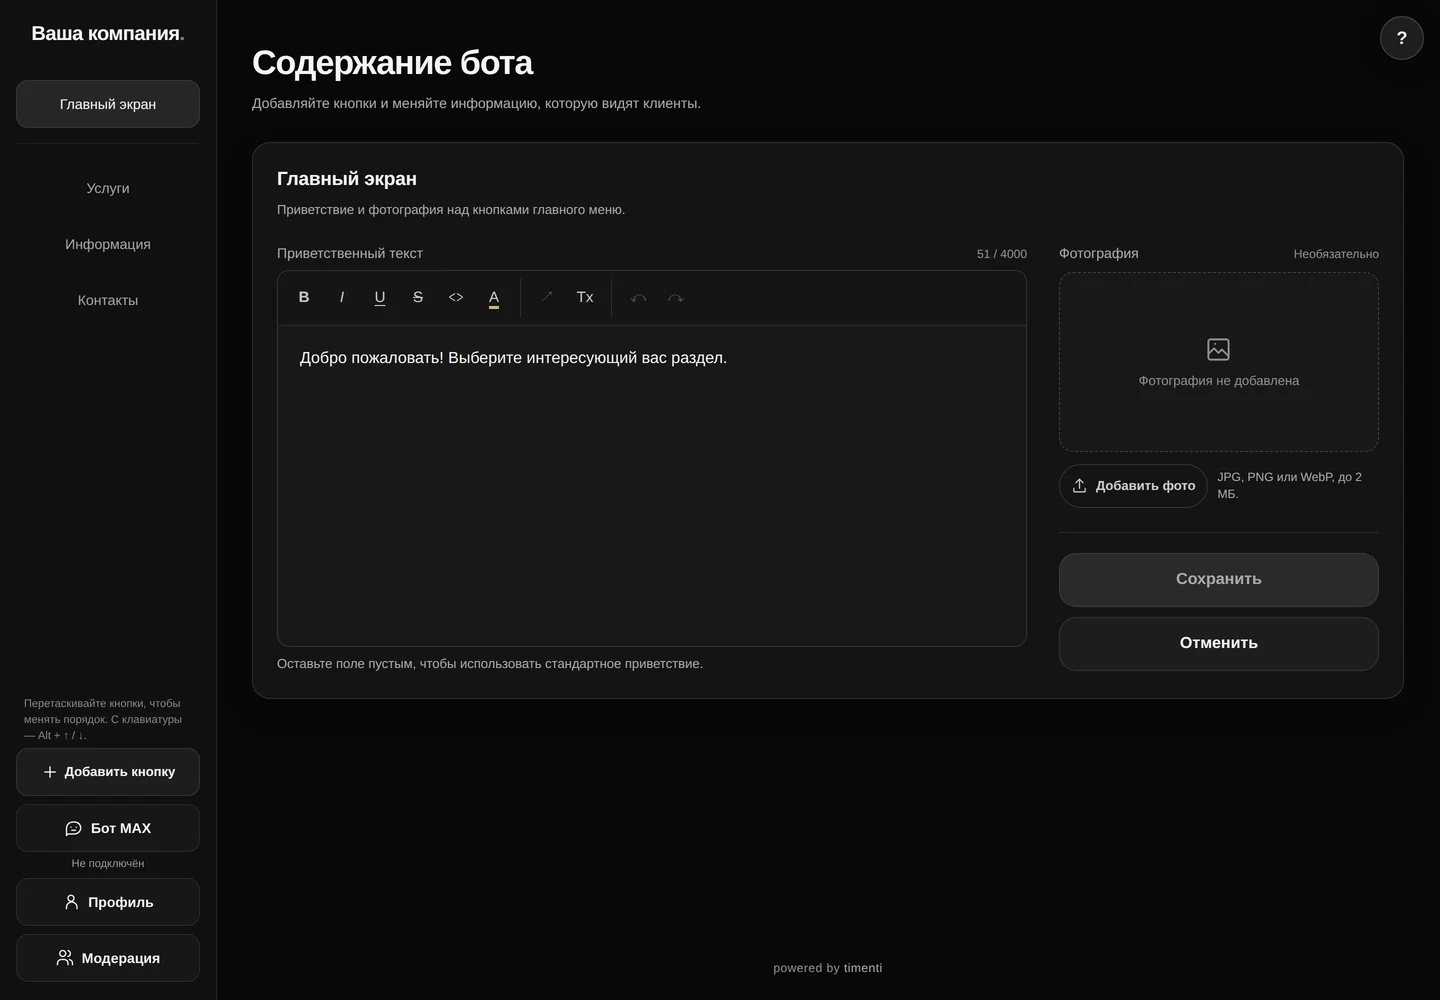Click the Содержание бота heading
The image size is (1440, 1000).
[392, 63]
